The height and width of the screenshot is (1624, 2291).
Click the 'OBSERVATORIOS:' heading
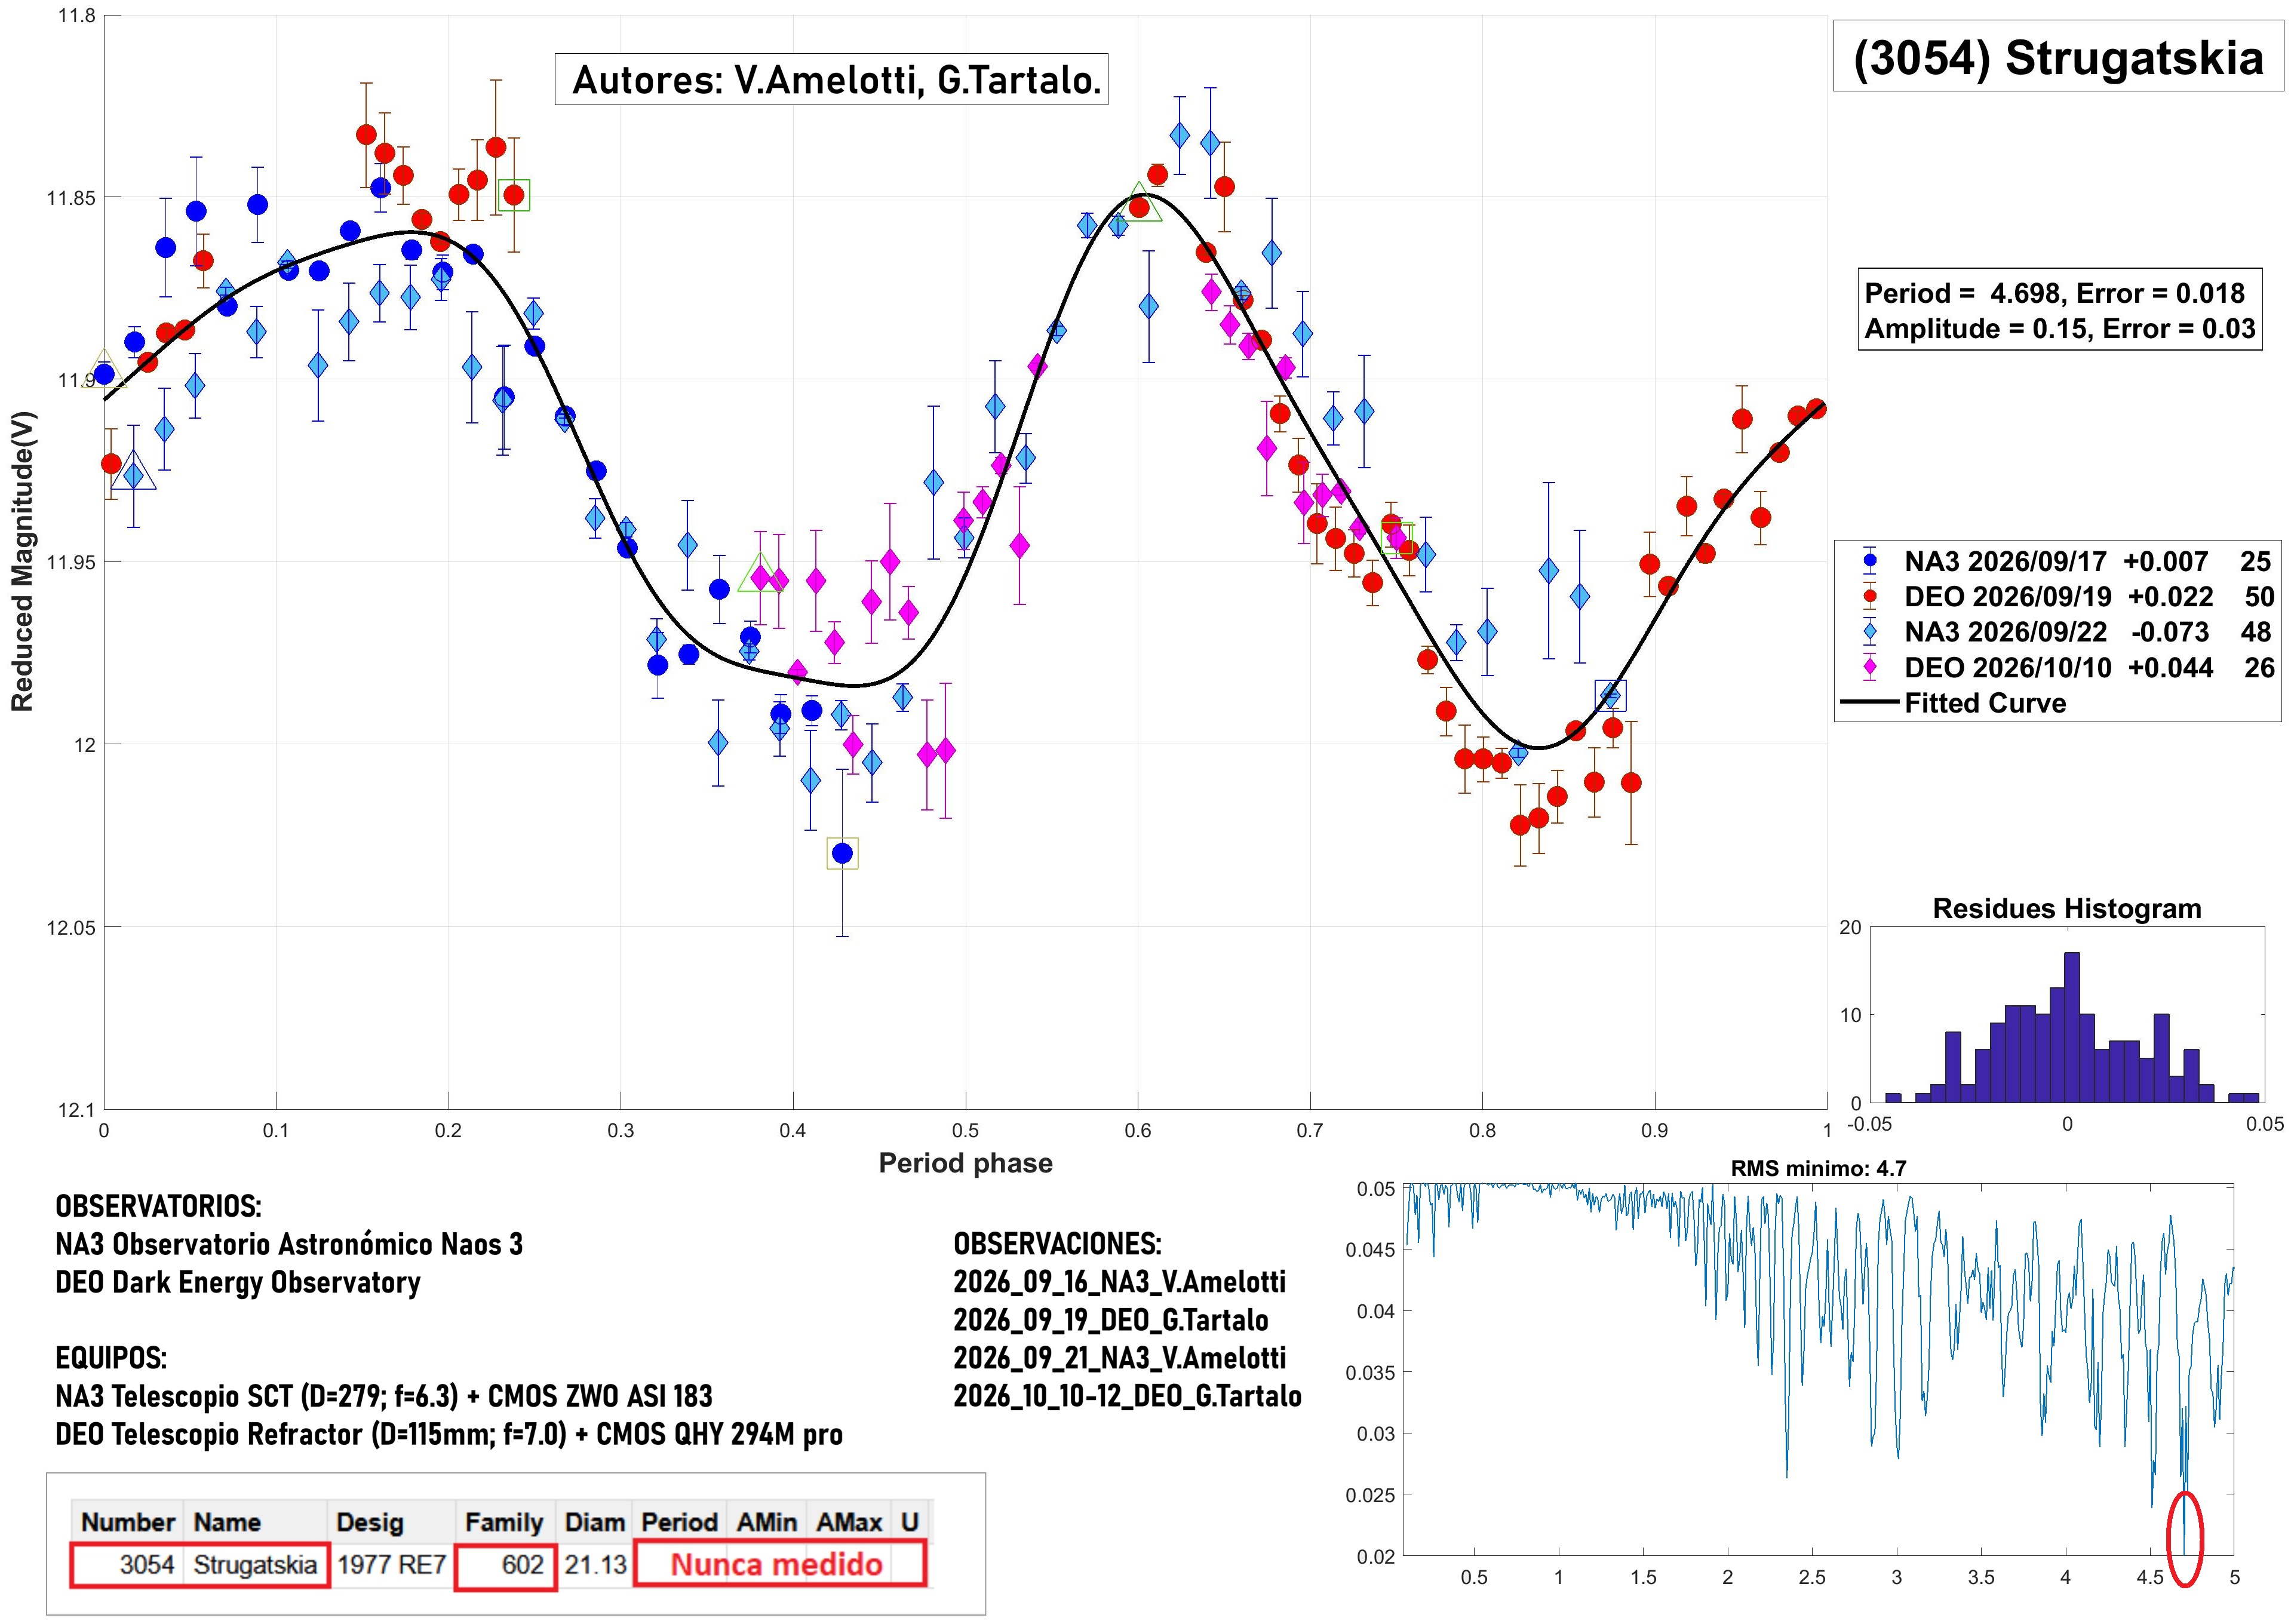[158, 1206]
